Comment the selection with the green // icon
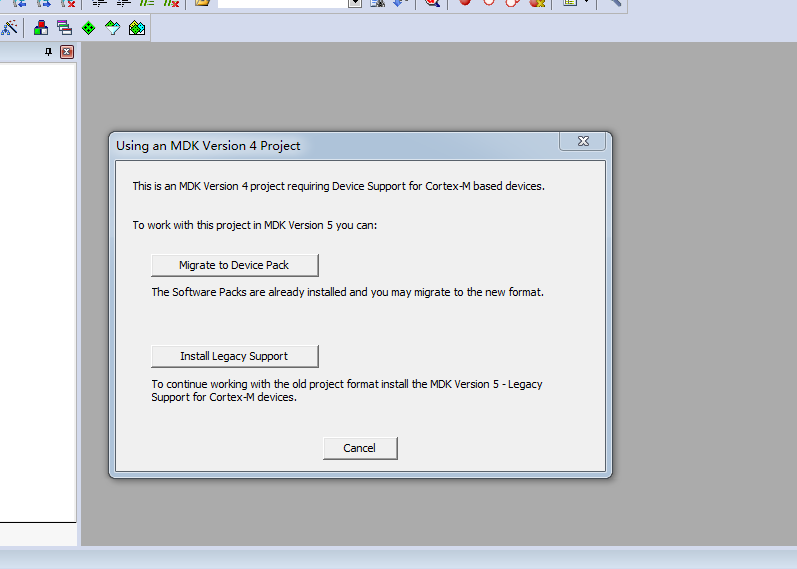 click(147, 3)
